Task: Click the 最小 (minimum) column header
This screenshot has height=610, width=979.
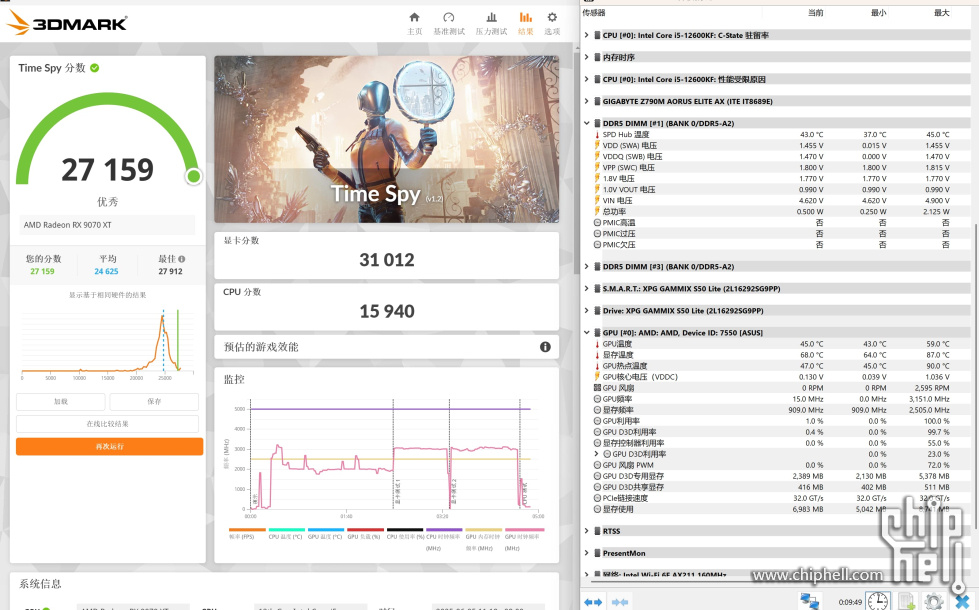Action: tap(878, 12)
